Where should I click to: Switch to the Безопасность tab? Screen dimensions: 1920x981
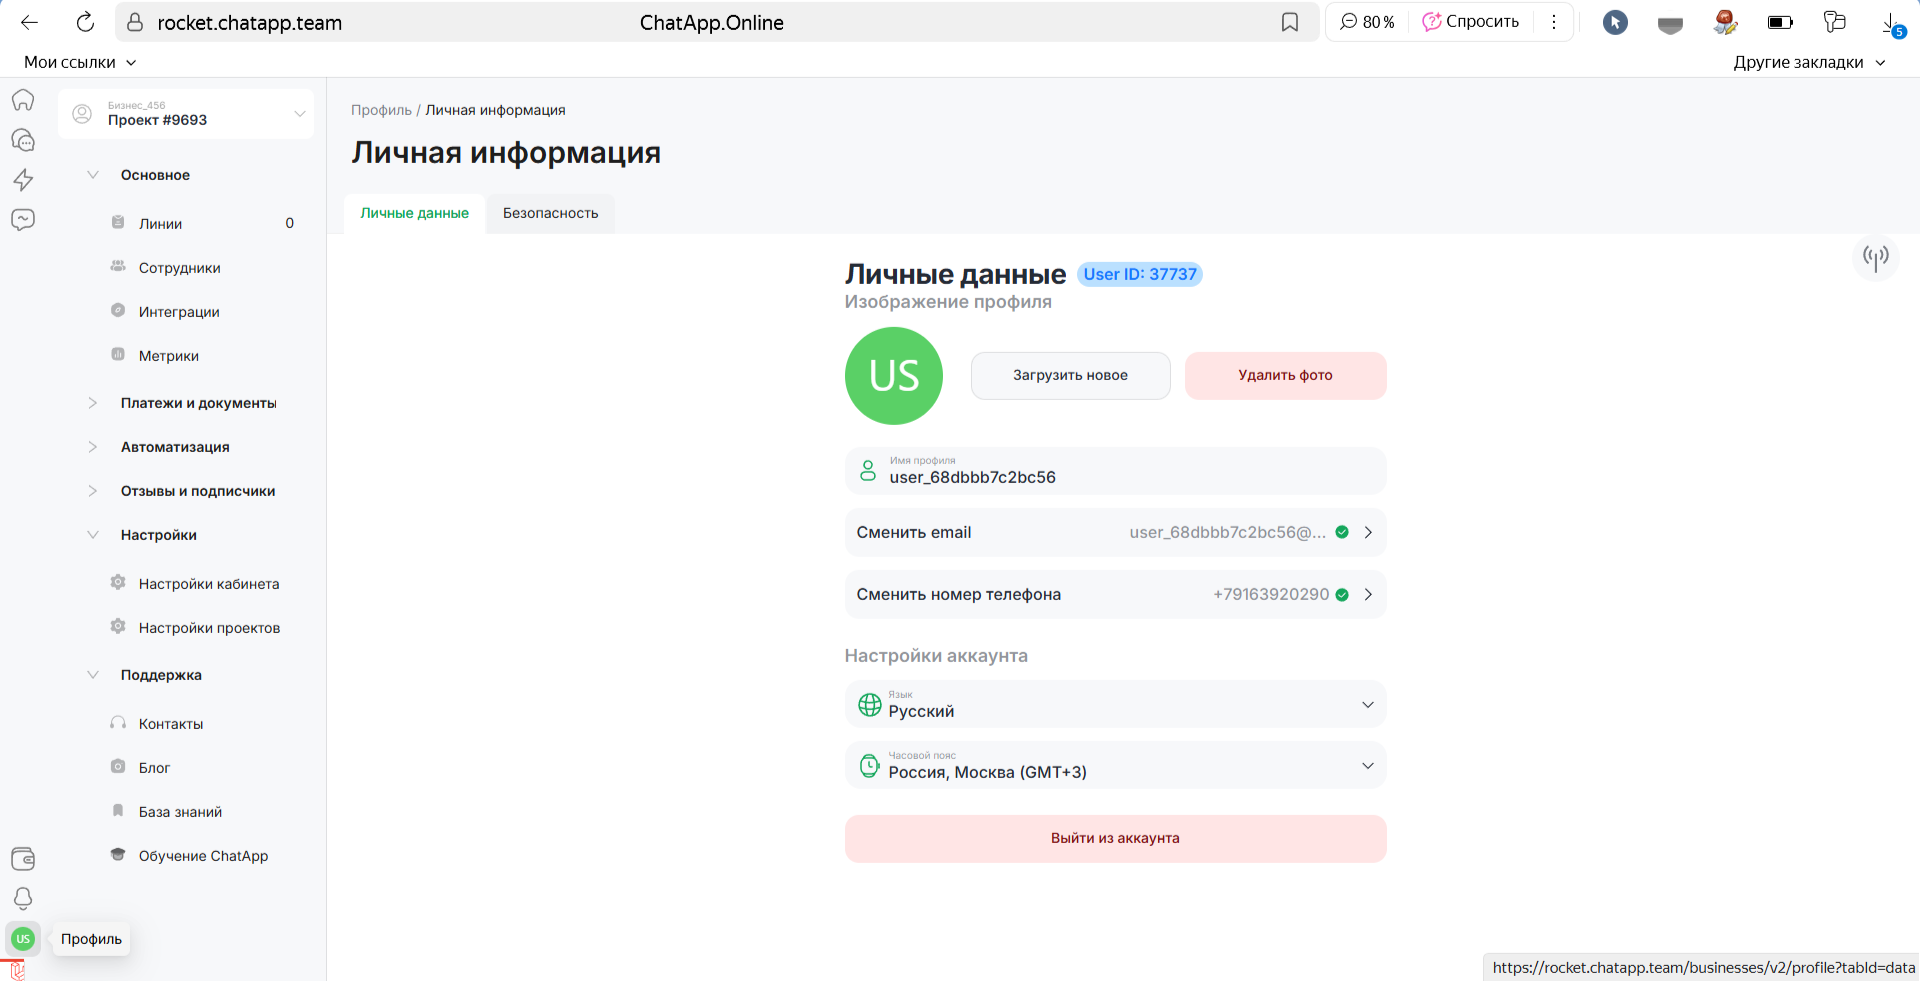[x=550, y=213]
